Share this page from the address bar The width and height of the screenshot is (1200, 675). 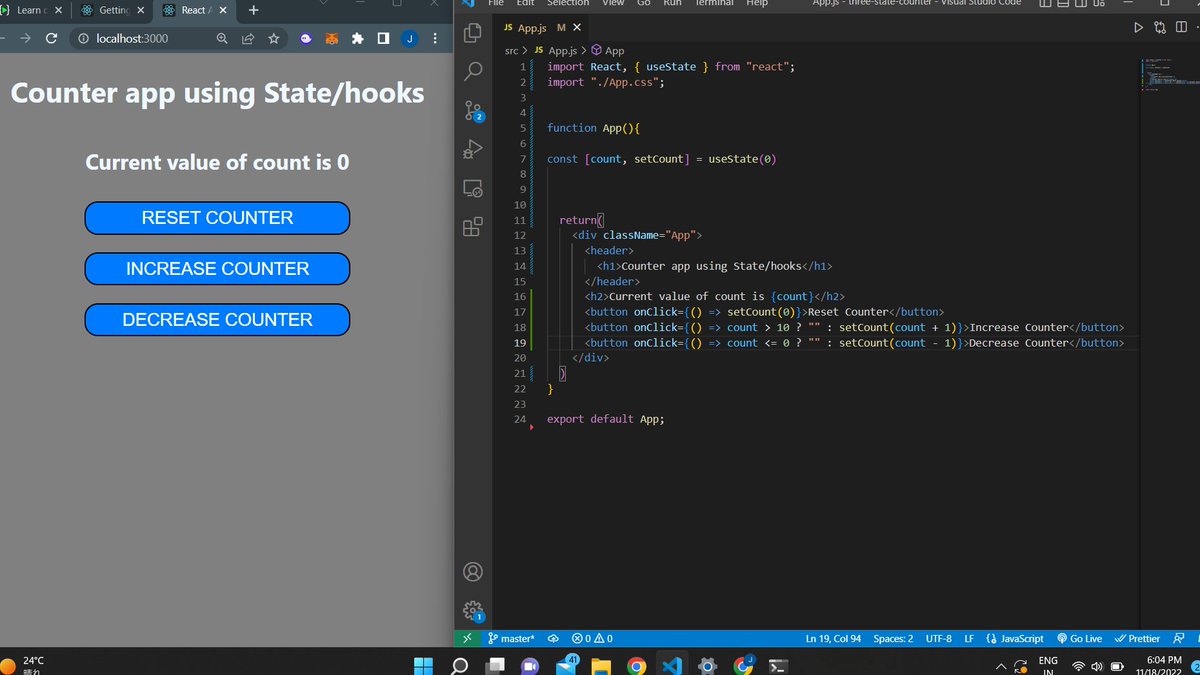tap(247, 39)
